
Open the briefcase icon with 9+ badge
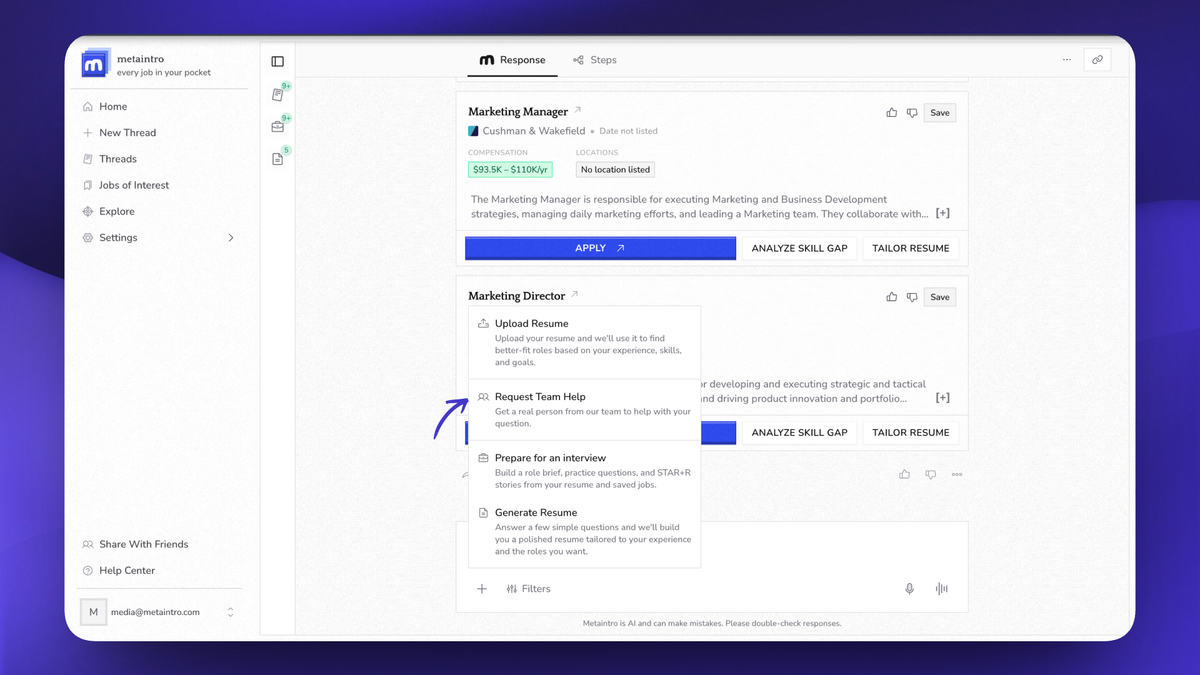click(278, 126)
